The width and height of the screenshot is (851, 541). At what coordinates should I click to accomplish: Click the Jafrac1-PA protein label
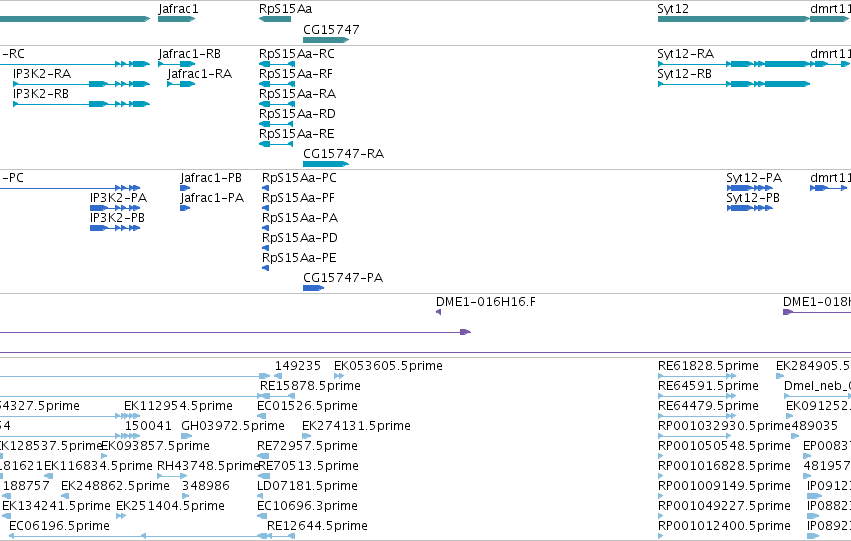point(212,198)
